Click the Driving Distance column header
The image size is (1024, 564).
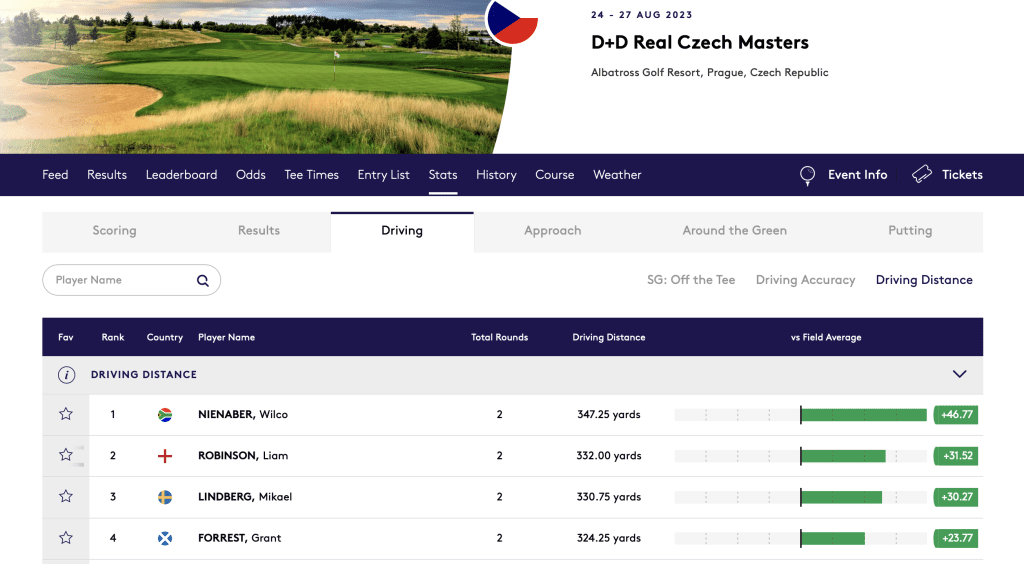609,337
